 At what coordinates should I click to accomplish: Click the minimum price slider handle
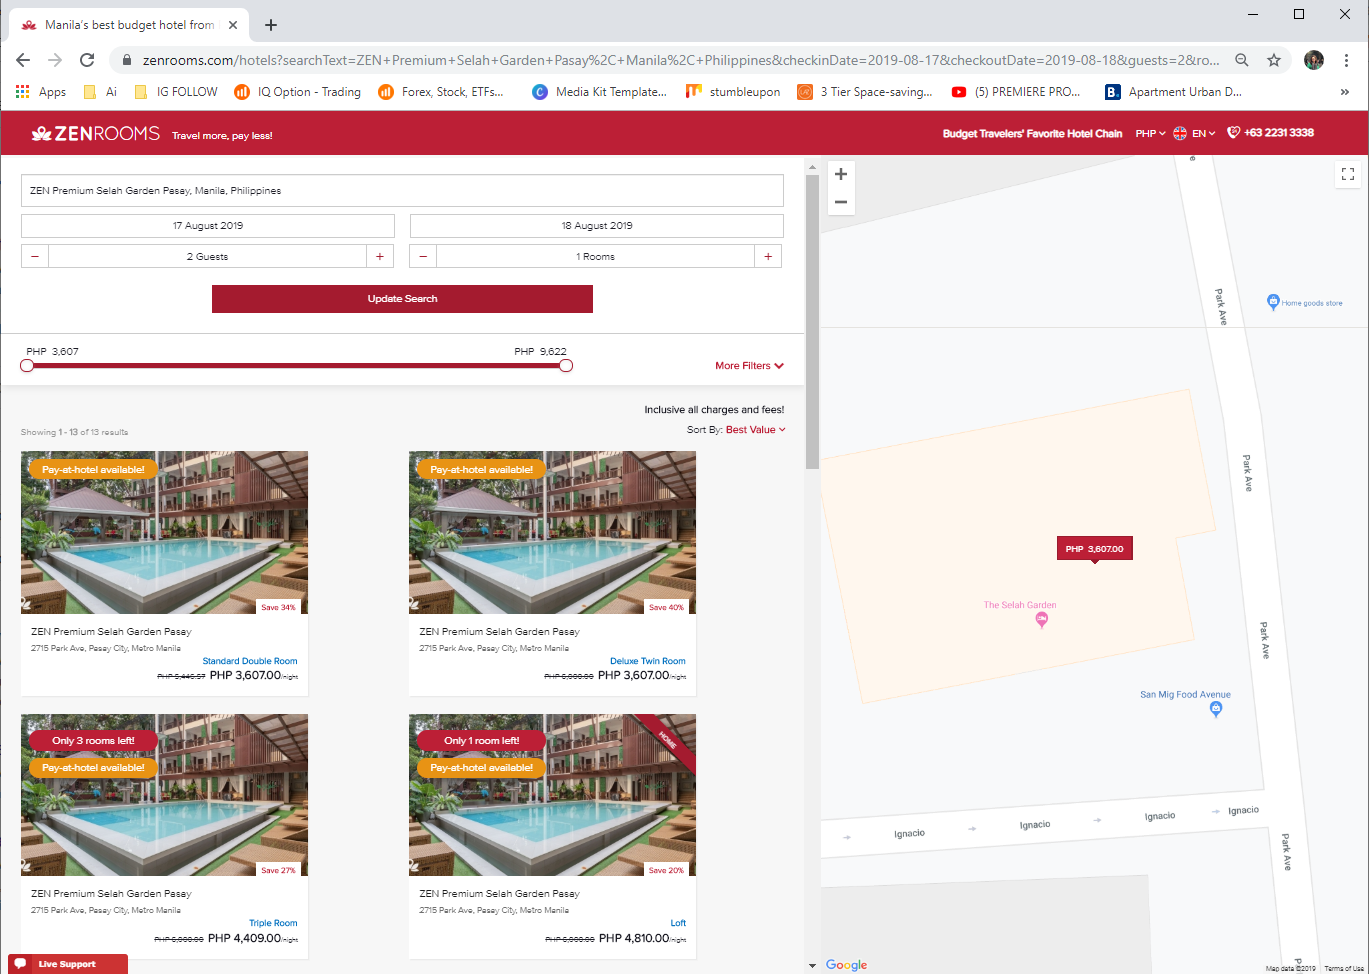pyautogui.click(x=27, y=366)
